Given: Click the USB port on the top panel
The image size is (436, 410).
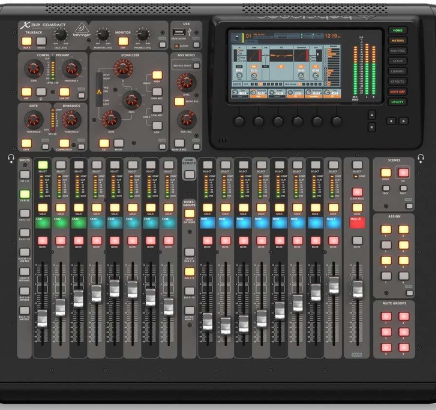Looking at the screenshot, I should point(179,33).
